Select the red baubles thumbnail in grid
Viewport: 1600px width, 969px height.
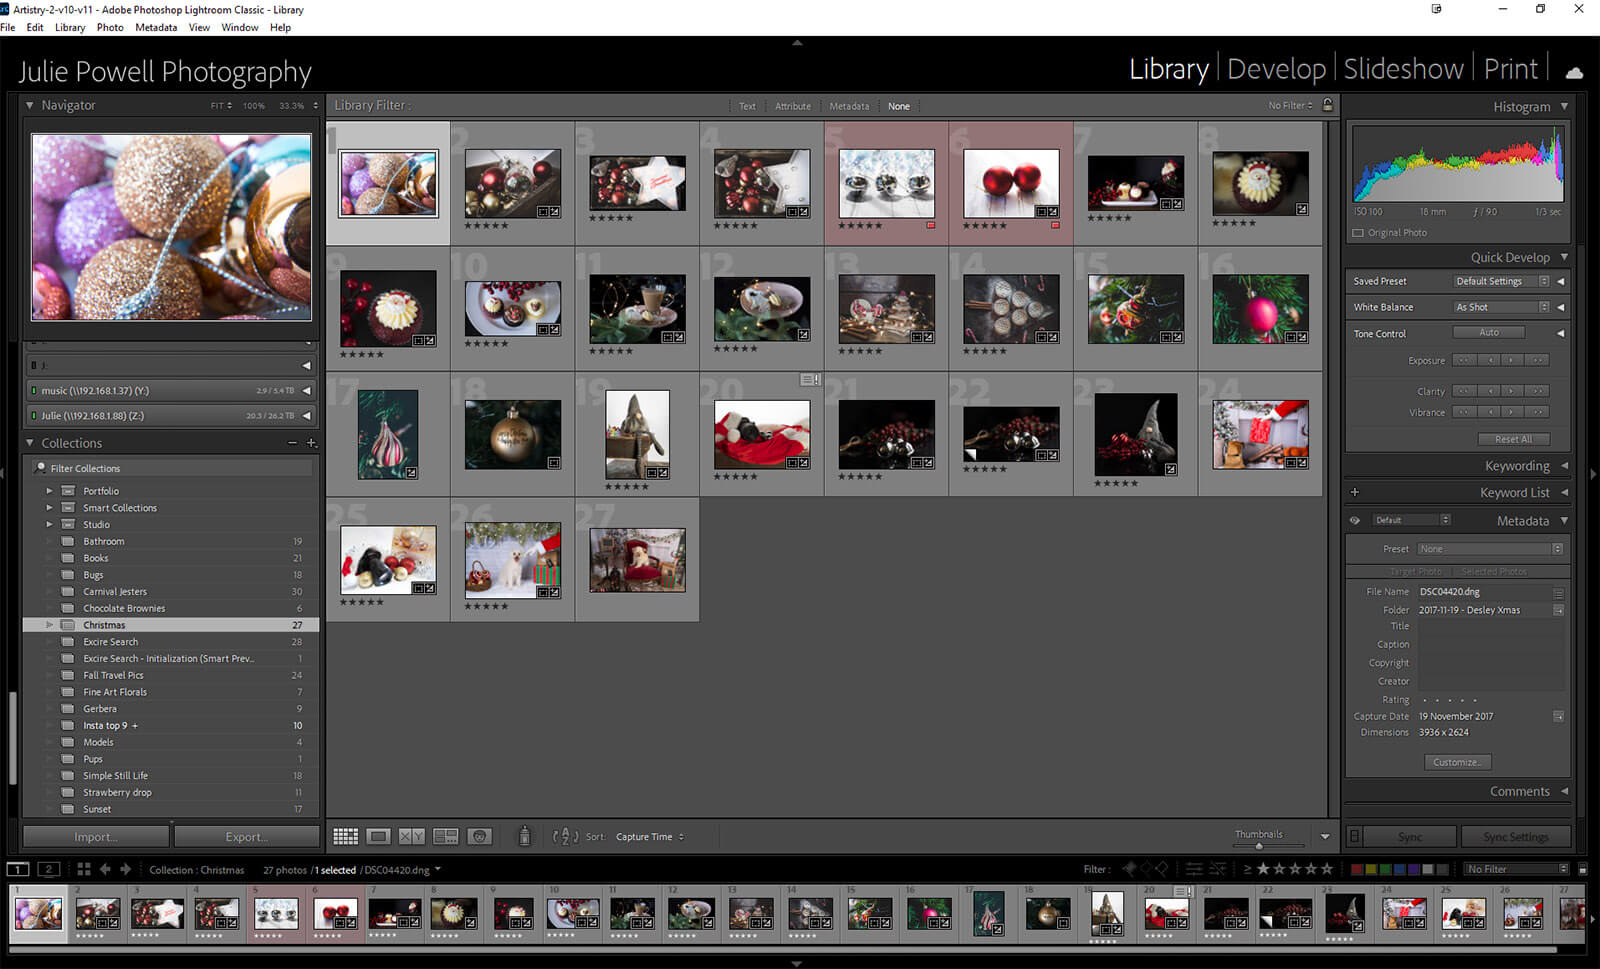point(1010,183)
